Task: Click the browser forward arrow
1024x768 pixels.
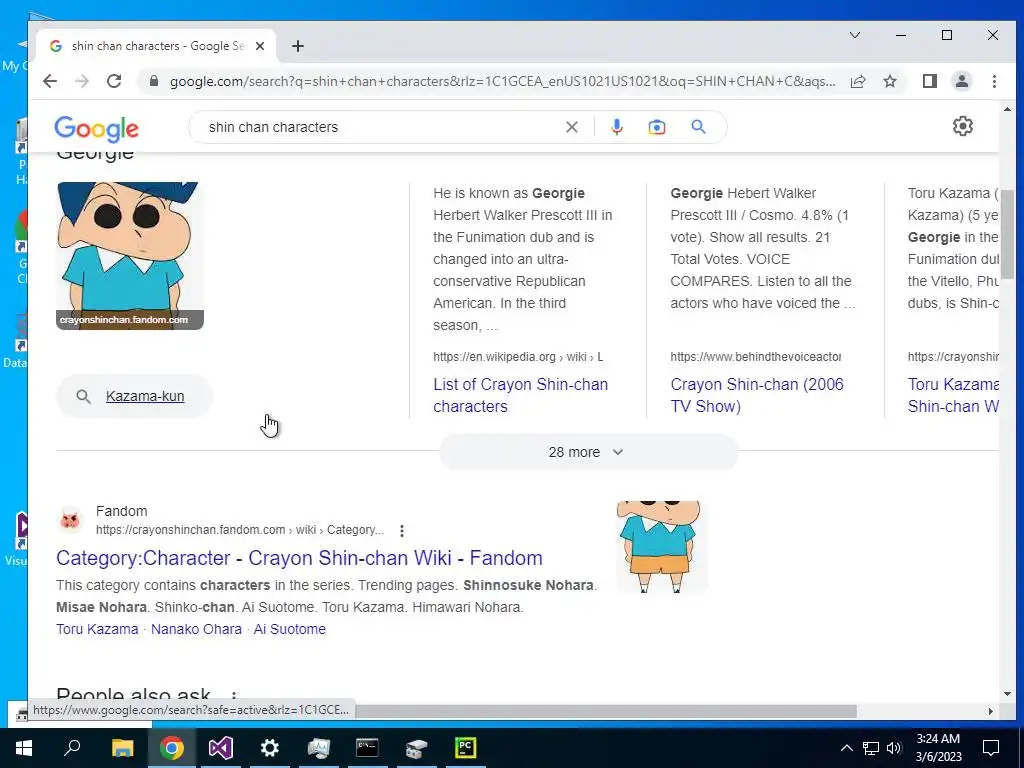Action: (x=82, y=81)
